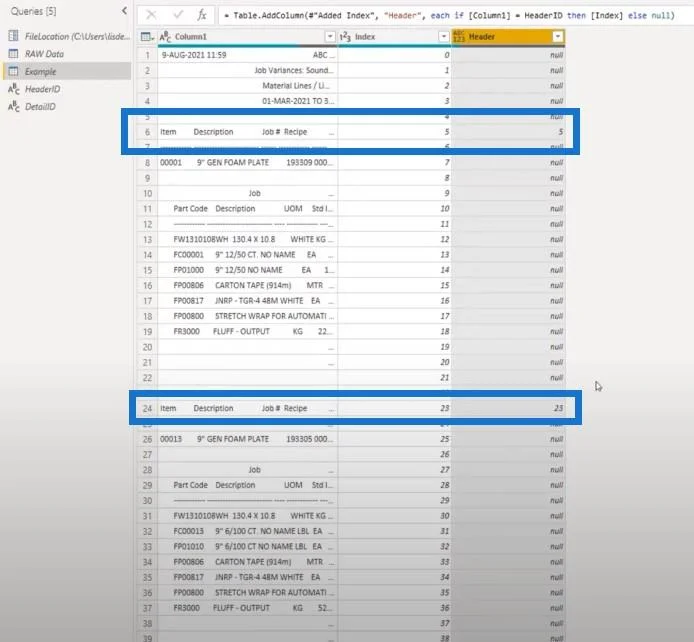Image resolution: width=694 pixels, height=642 pixels.
Task: Select the Column1 column header
Action: click(248, 37)
